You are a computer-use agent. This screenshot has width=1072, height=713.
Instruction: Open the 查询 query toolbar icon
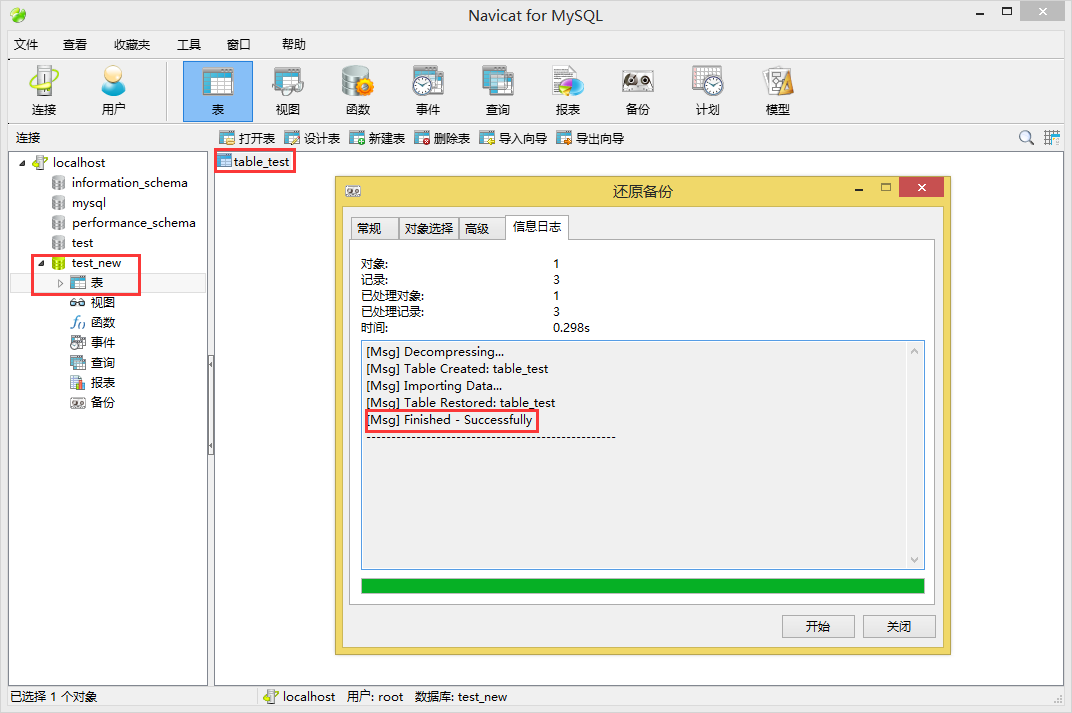click(x=498, y=91)
